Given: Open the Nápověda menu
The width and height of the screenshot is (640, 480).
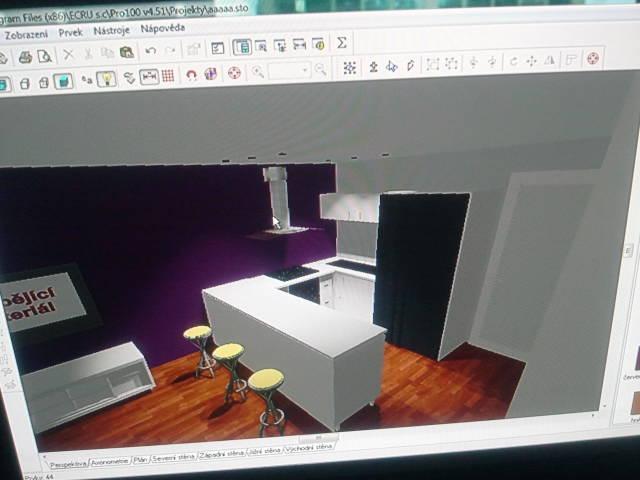Looking at the screenshot, I should click(162, 28).
